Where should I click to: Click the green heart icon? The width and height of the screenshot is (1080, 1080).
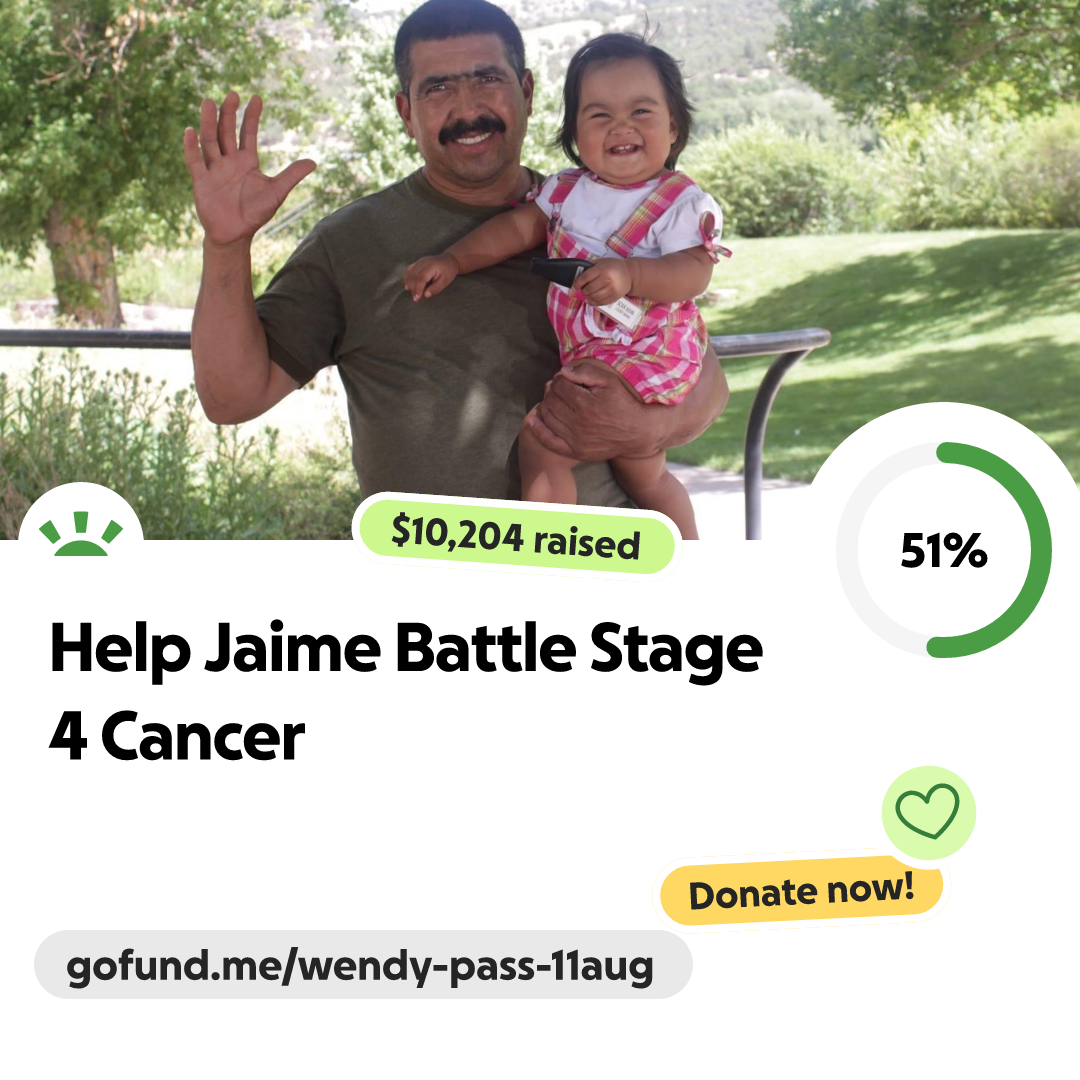point(927,811)
